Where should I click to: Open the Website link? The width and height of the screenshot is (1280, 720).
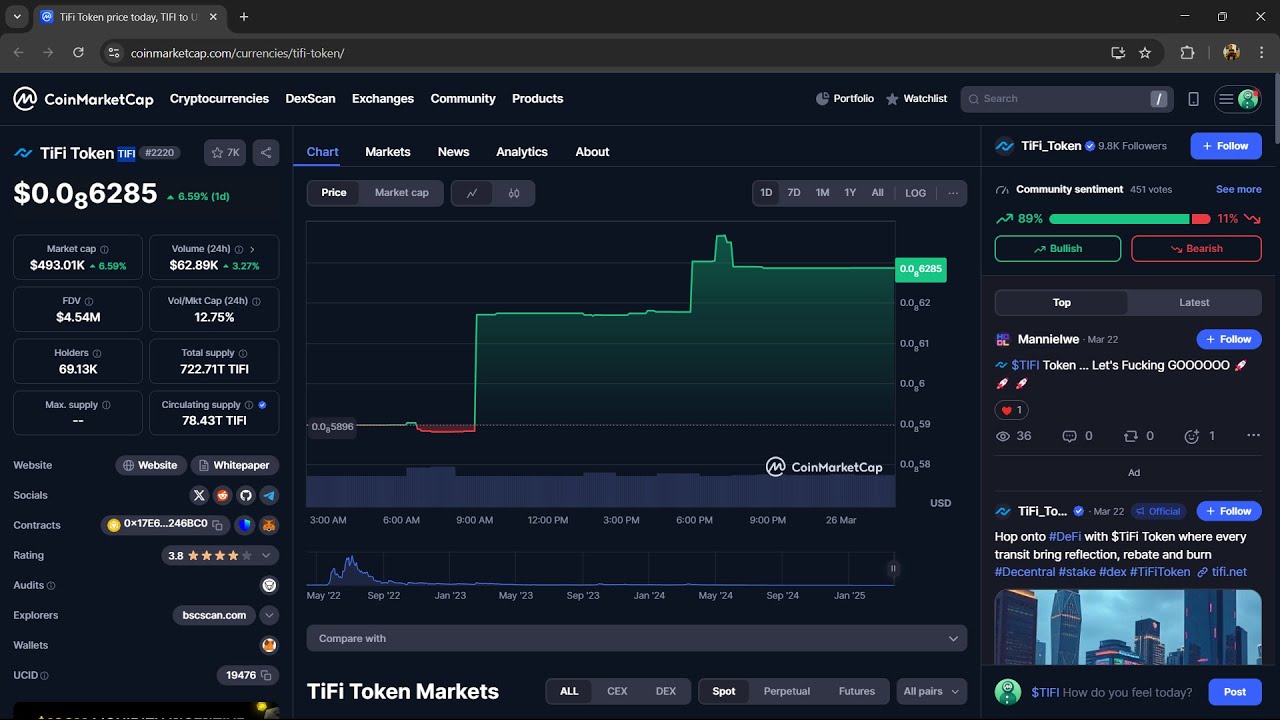point(150,465)
